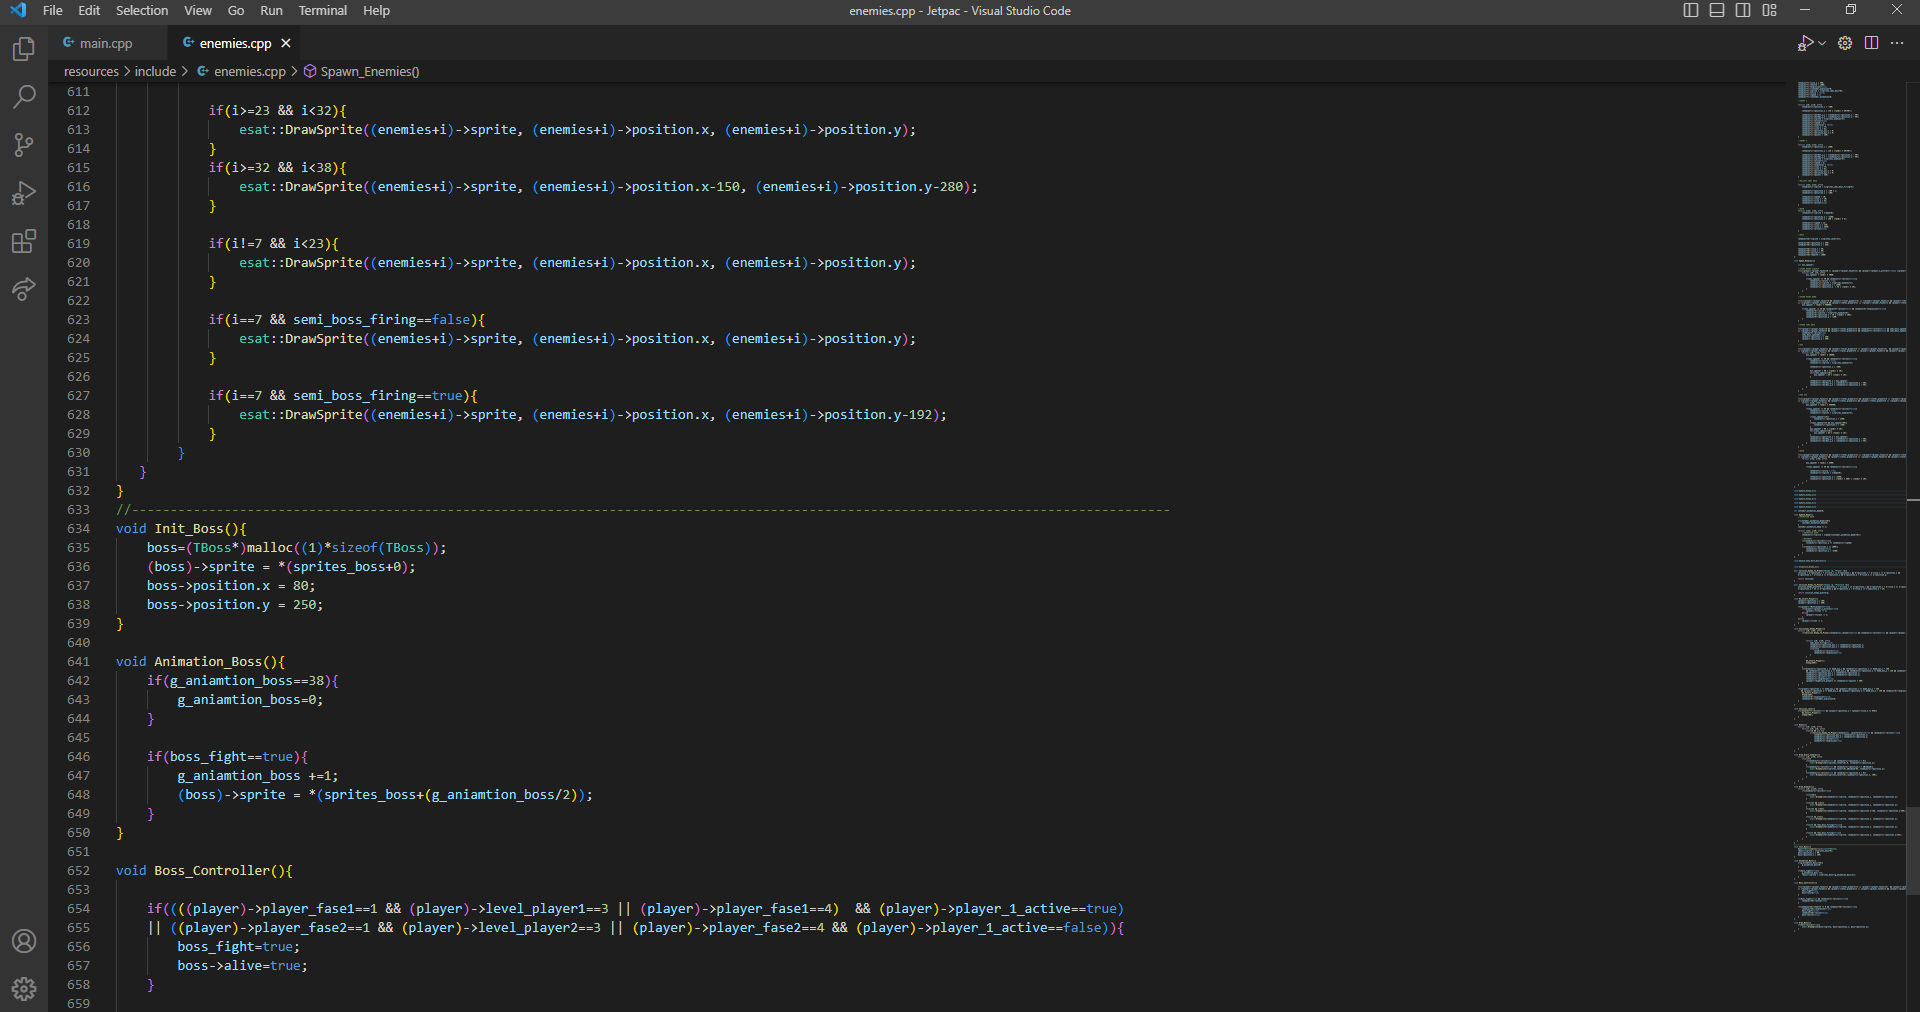Open the editor More Actions ellipsis menu
The height and width of the screenshot is (1012, 1920).
click(1897, 43)
